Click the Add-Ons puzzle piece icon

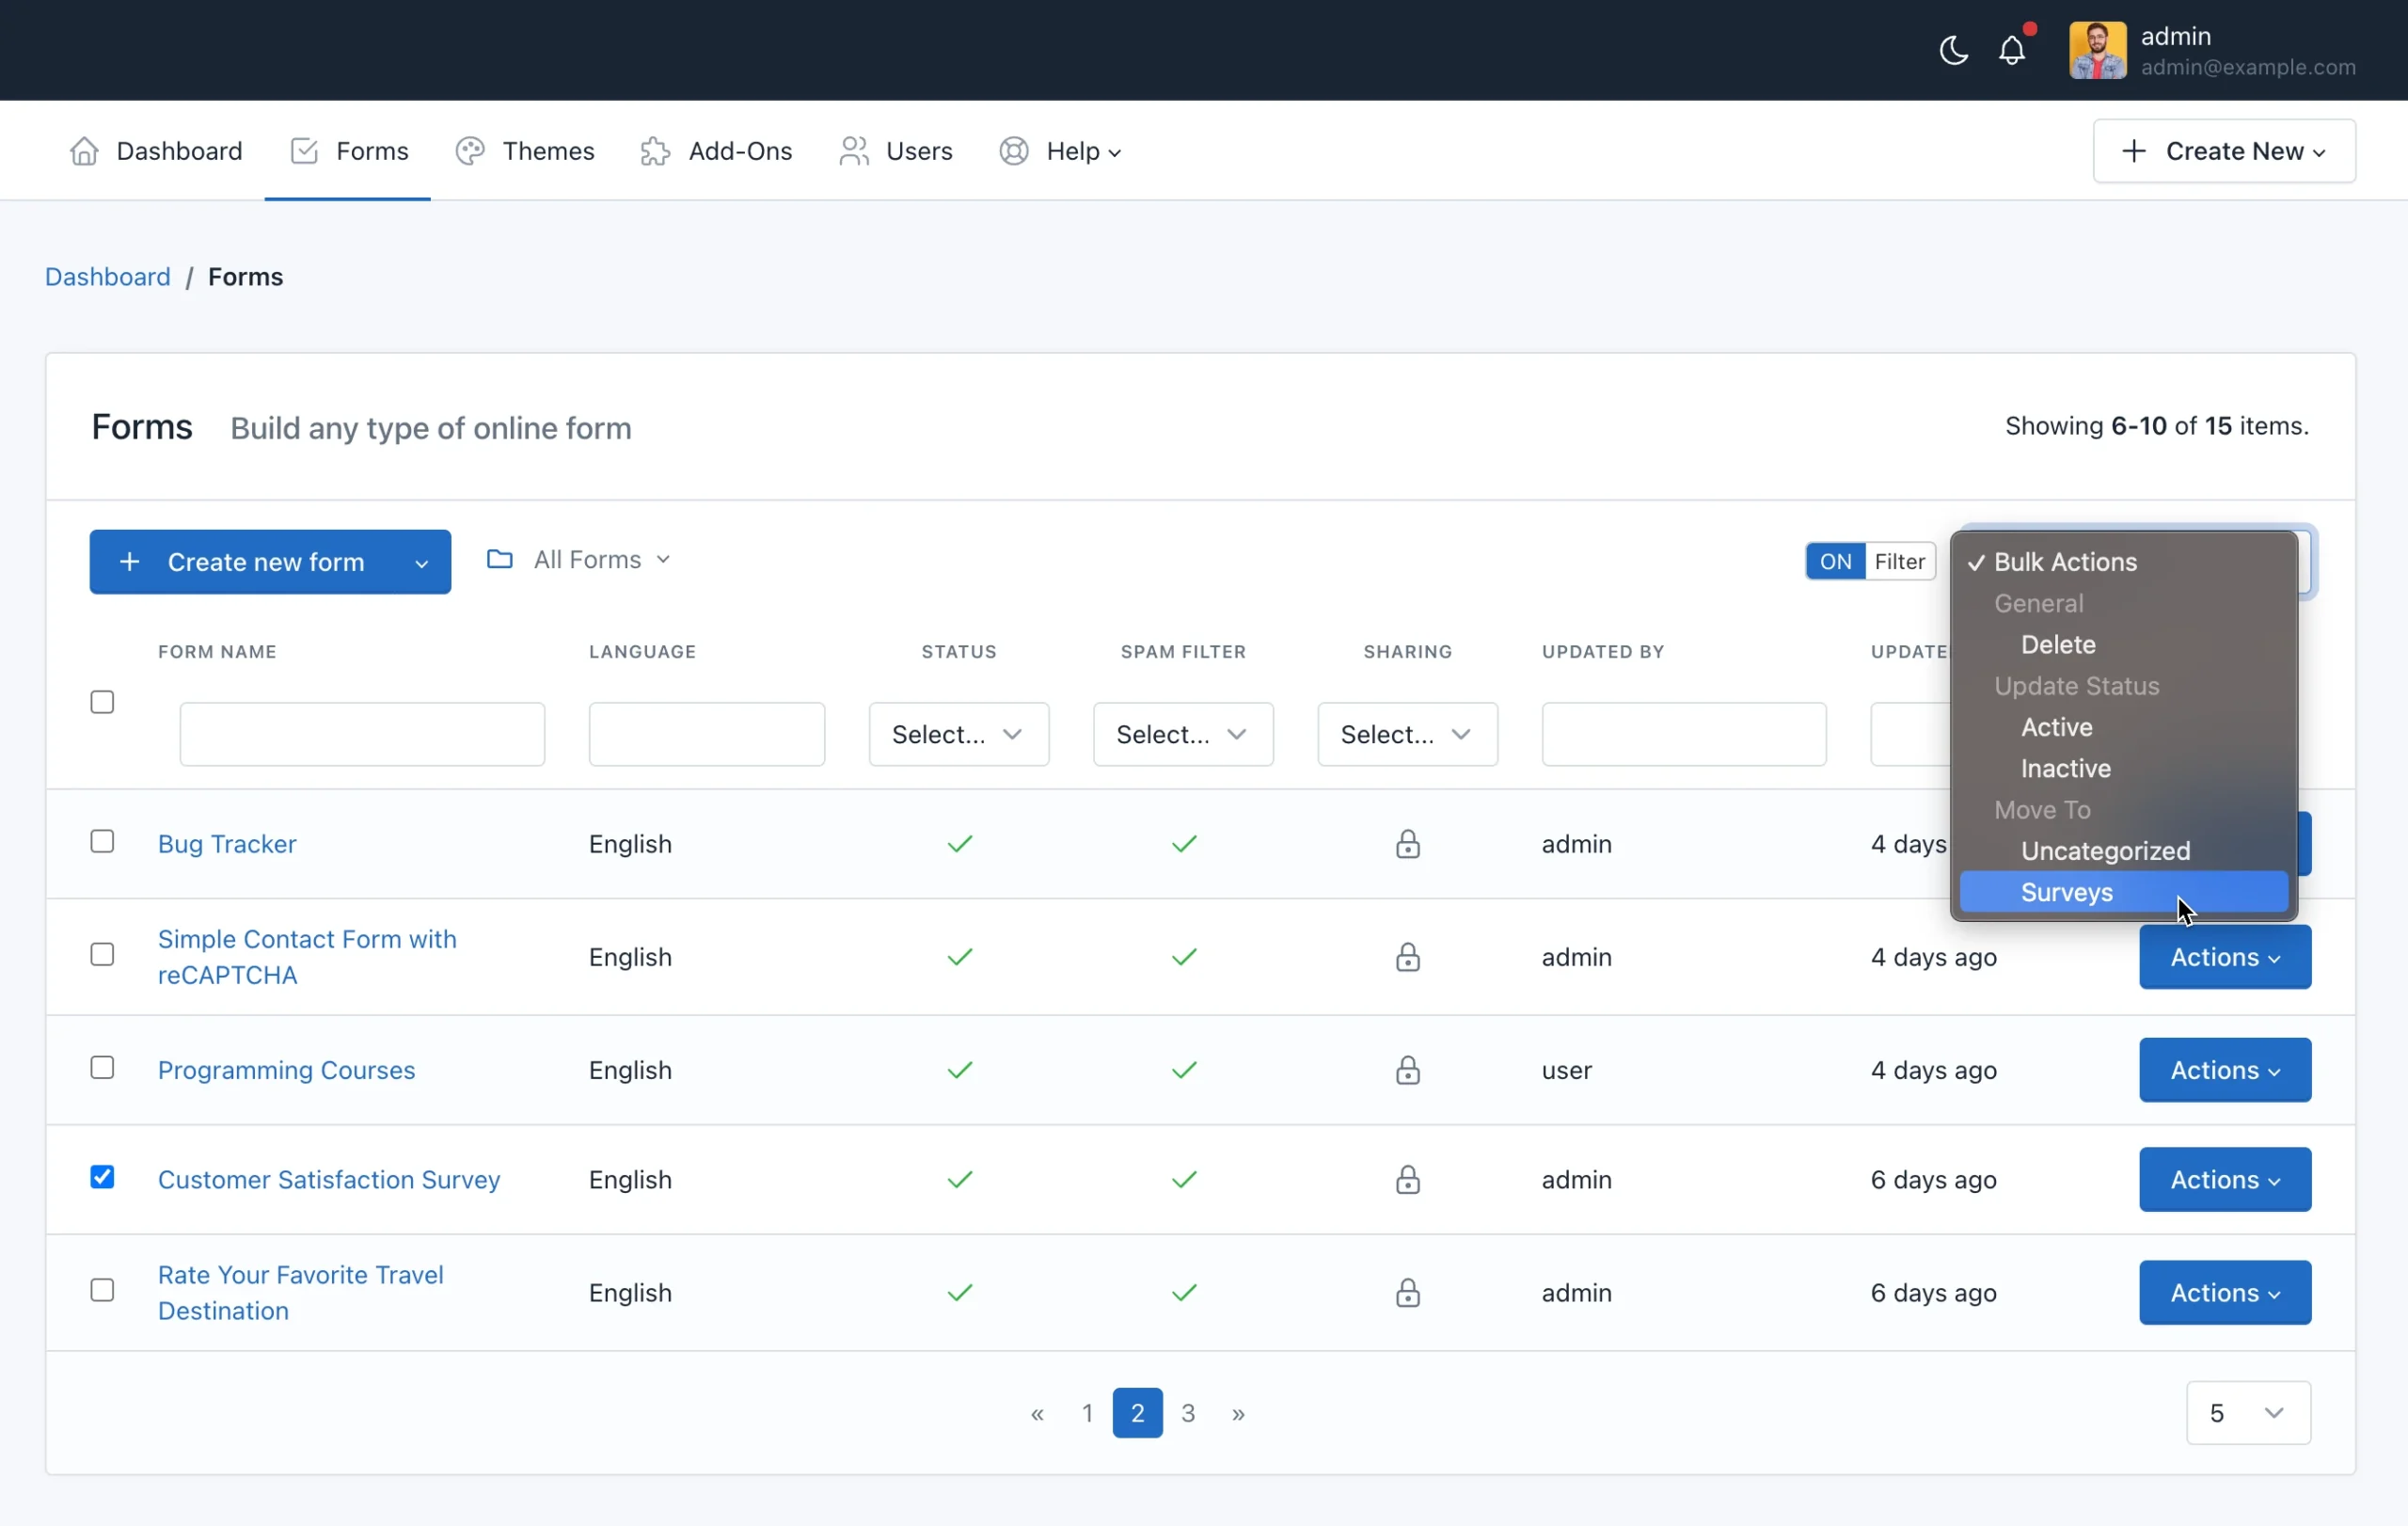pyautogui.click(x=655, y=151)
